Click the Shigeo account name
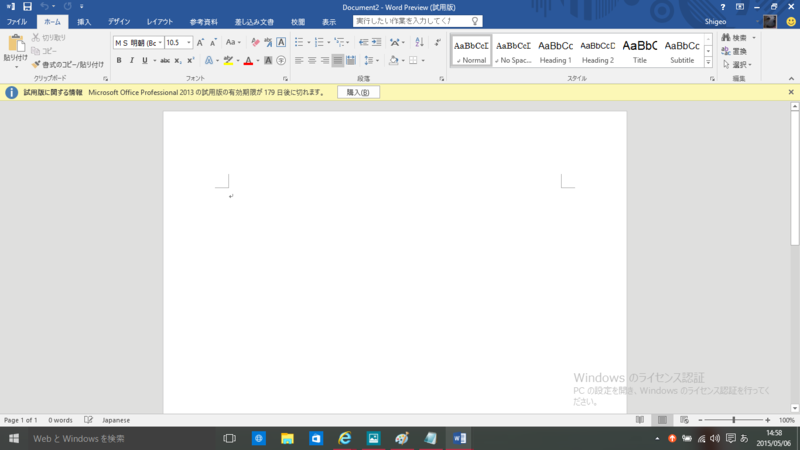The width and height of the screenshot is (800, 450). (x=715, y=21)
